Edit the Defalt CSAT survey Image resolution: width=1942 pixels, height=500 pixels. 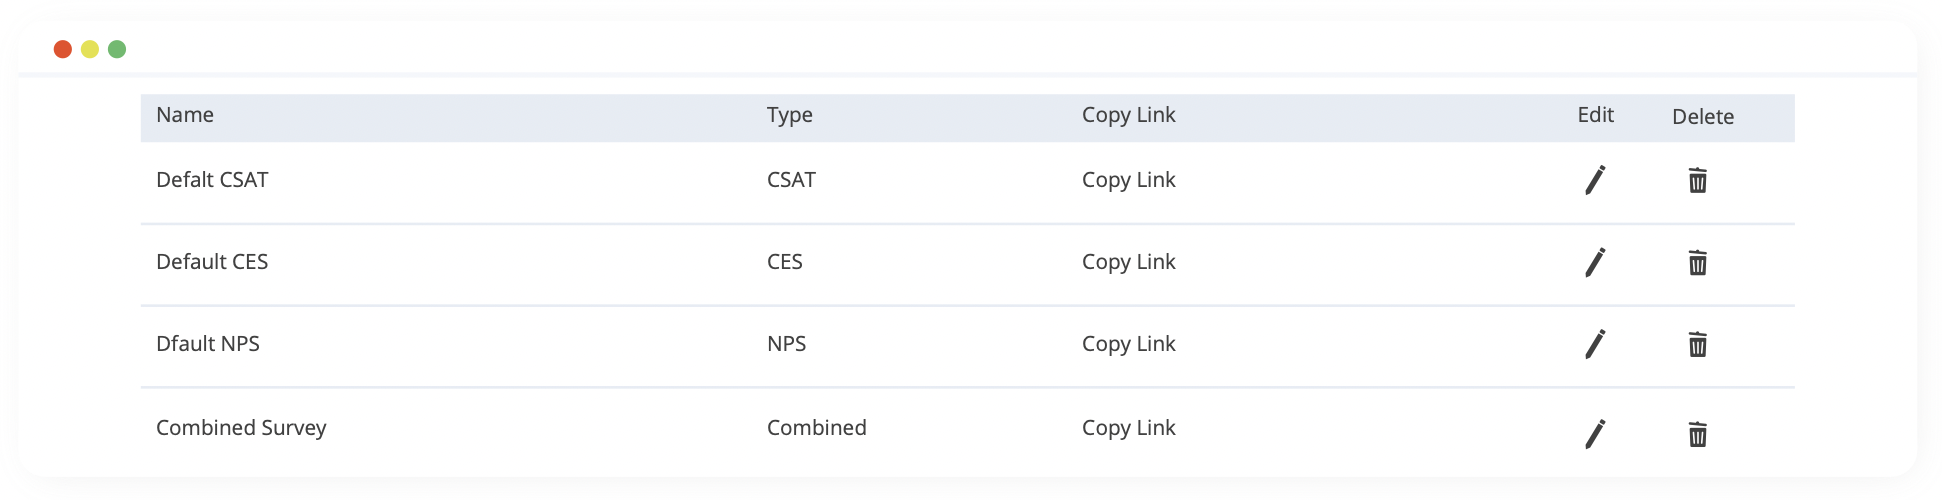(1595, 180)
